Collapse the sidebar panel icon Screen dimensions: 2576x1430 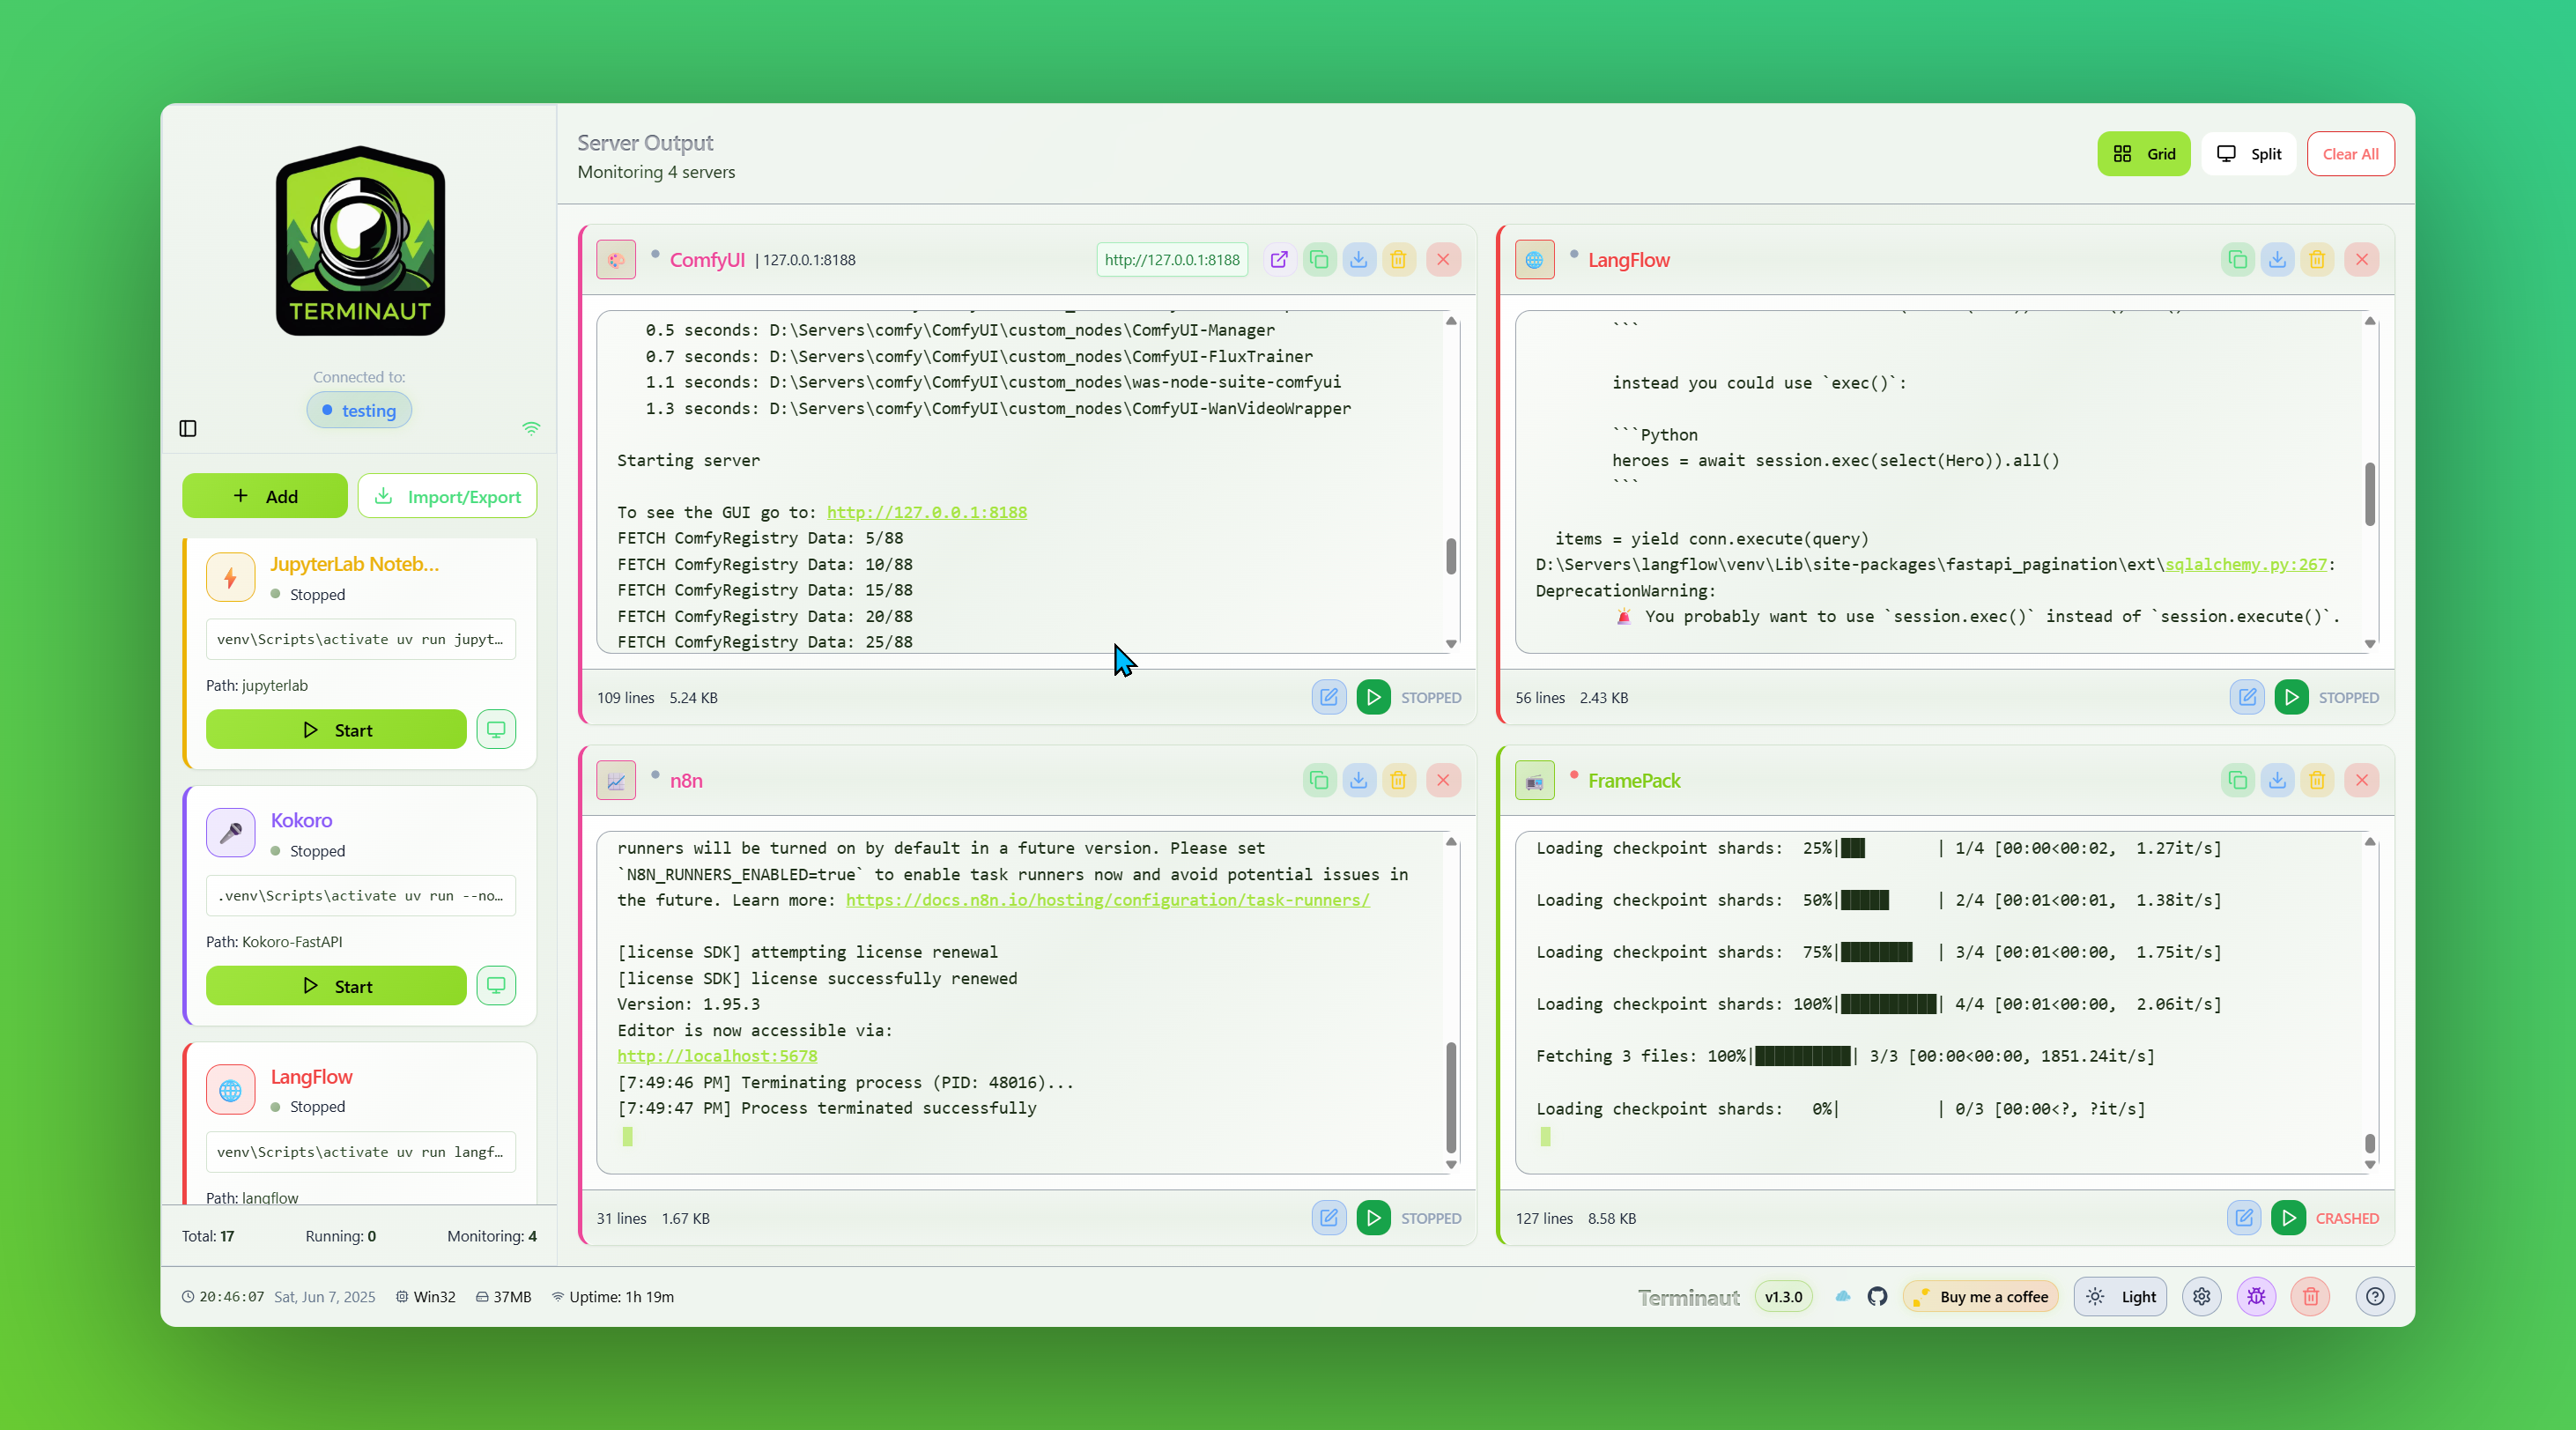188,428
